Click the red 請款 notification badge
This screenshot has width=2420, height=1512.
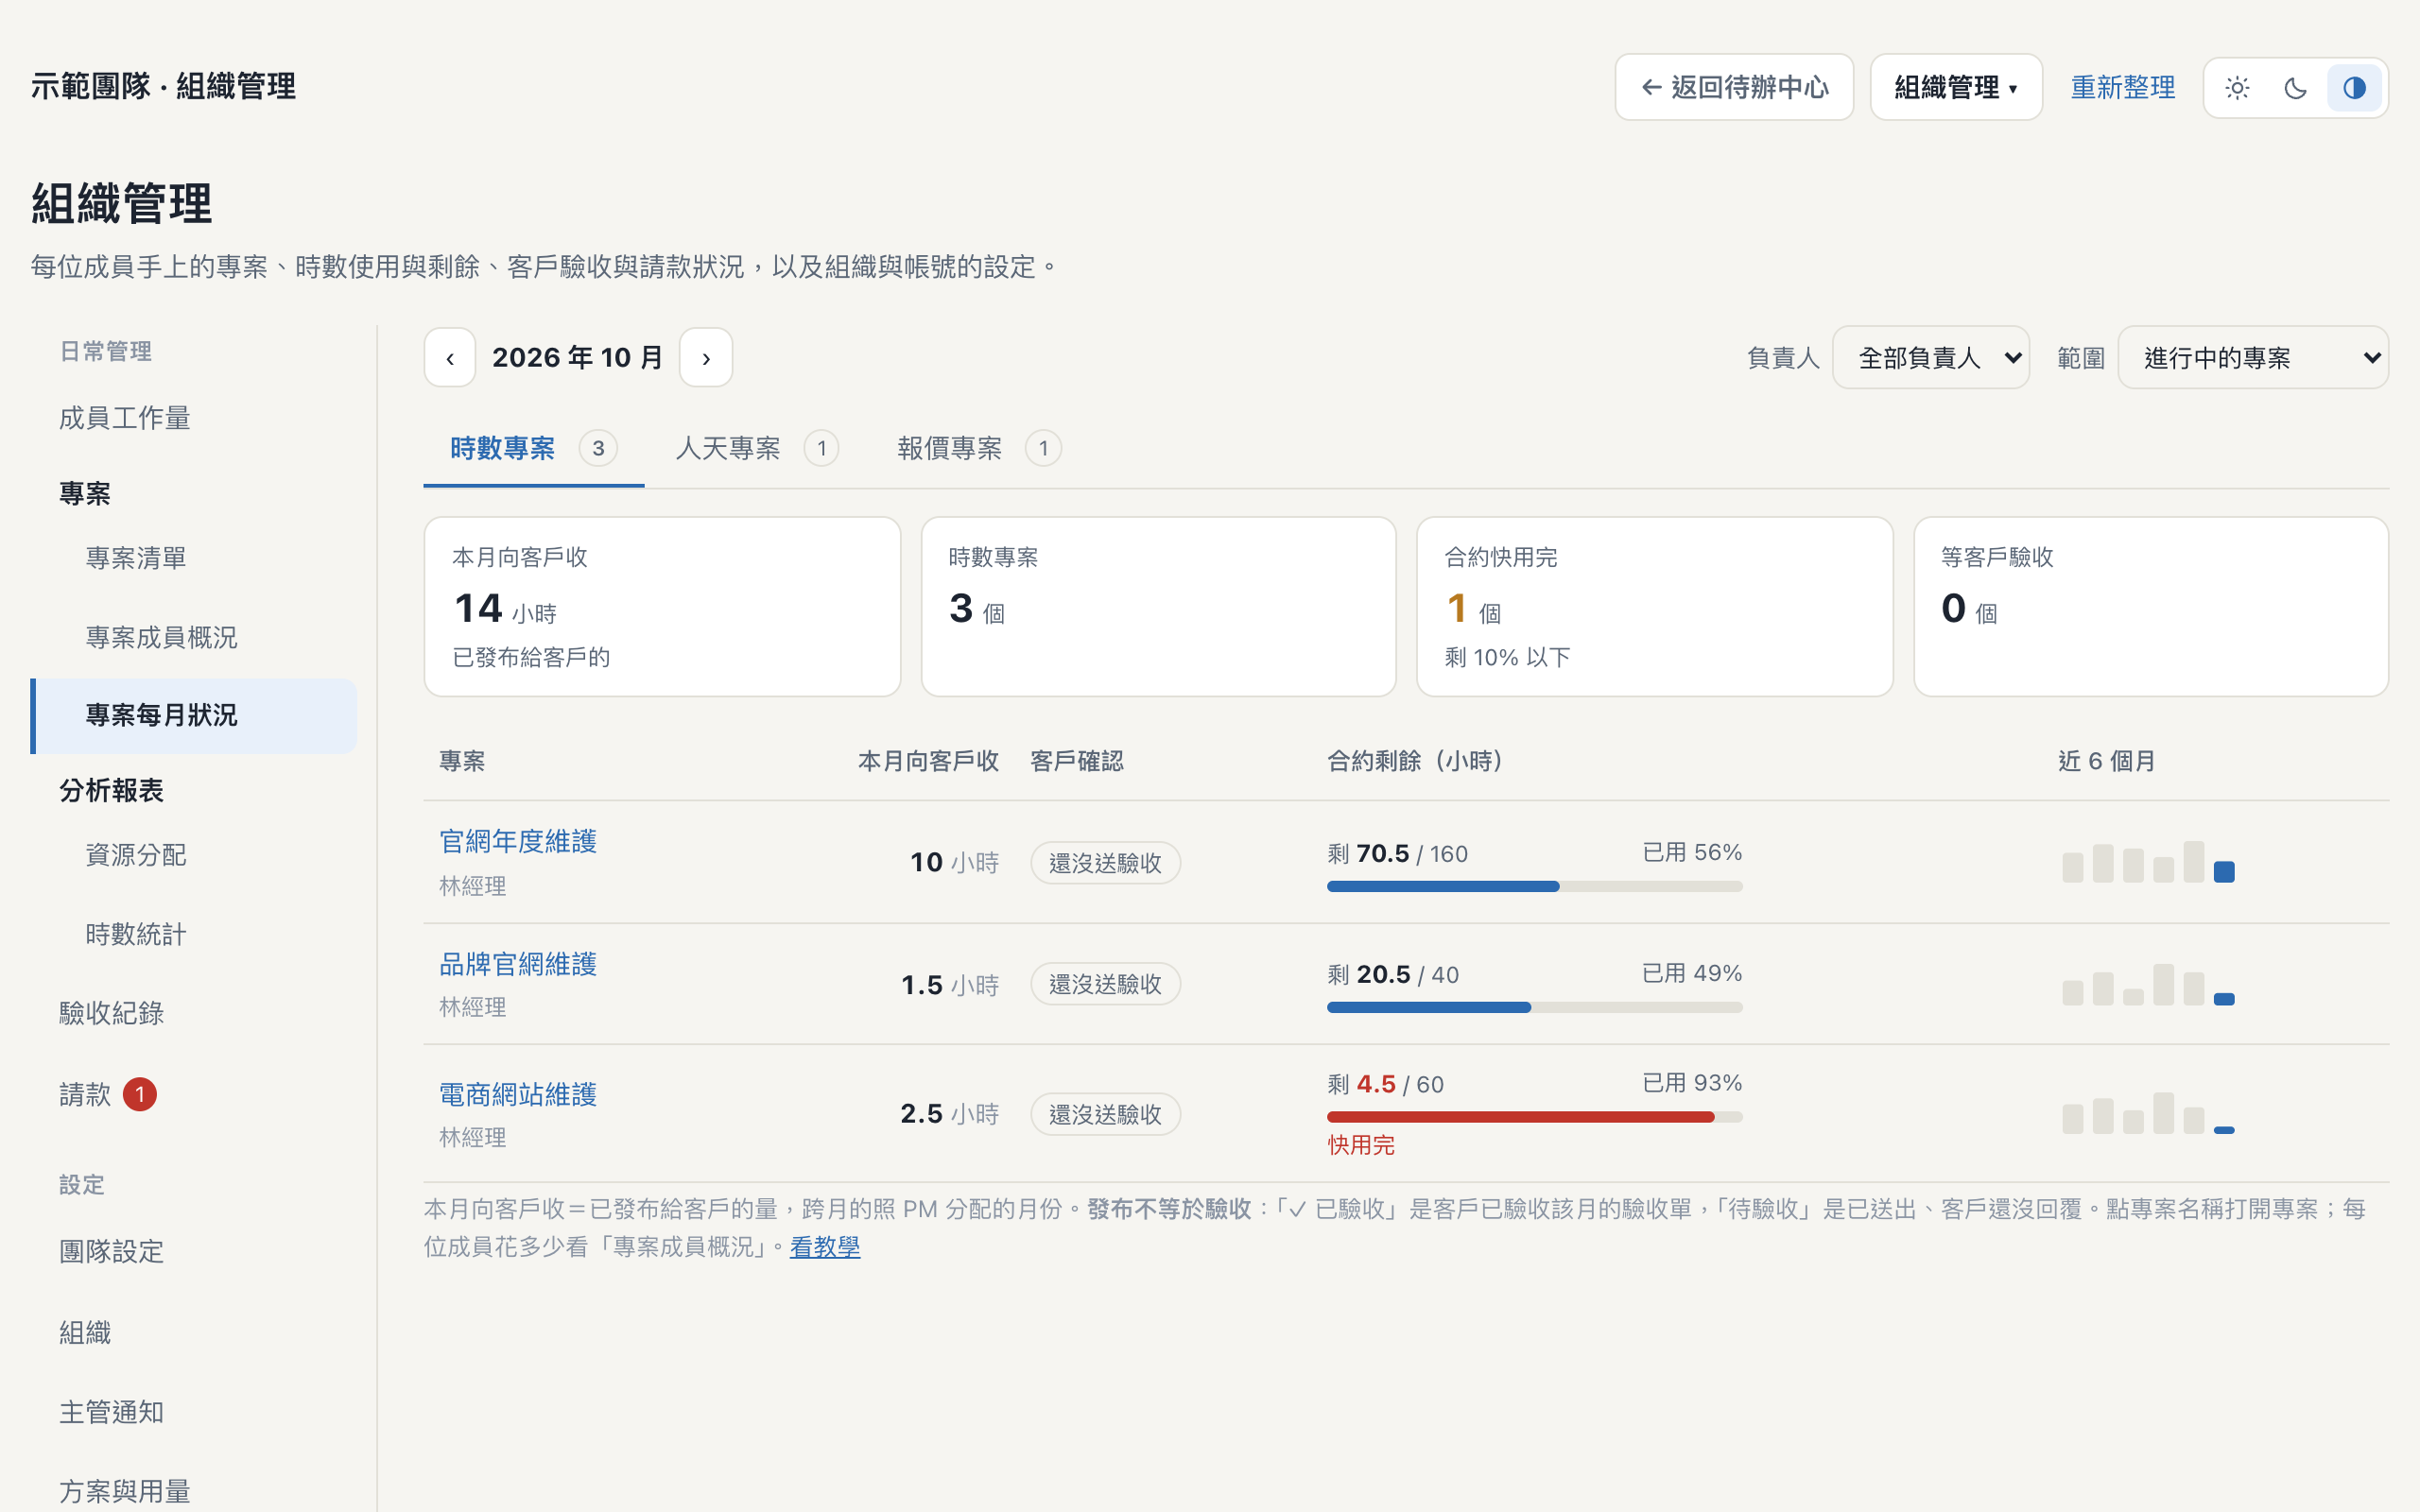[x=140, y=1094]
